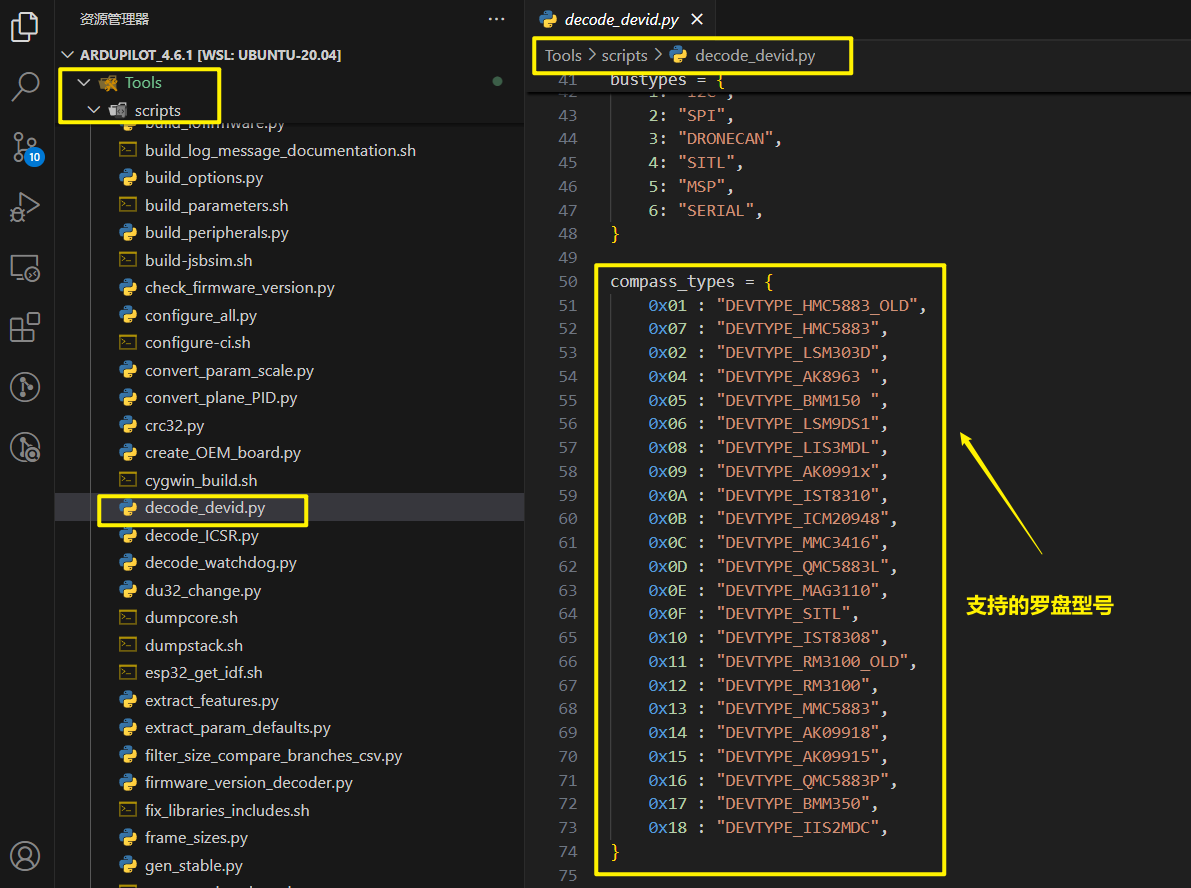Close the decode_devid.py tab

click(697, 19)
